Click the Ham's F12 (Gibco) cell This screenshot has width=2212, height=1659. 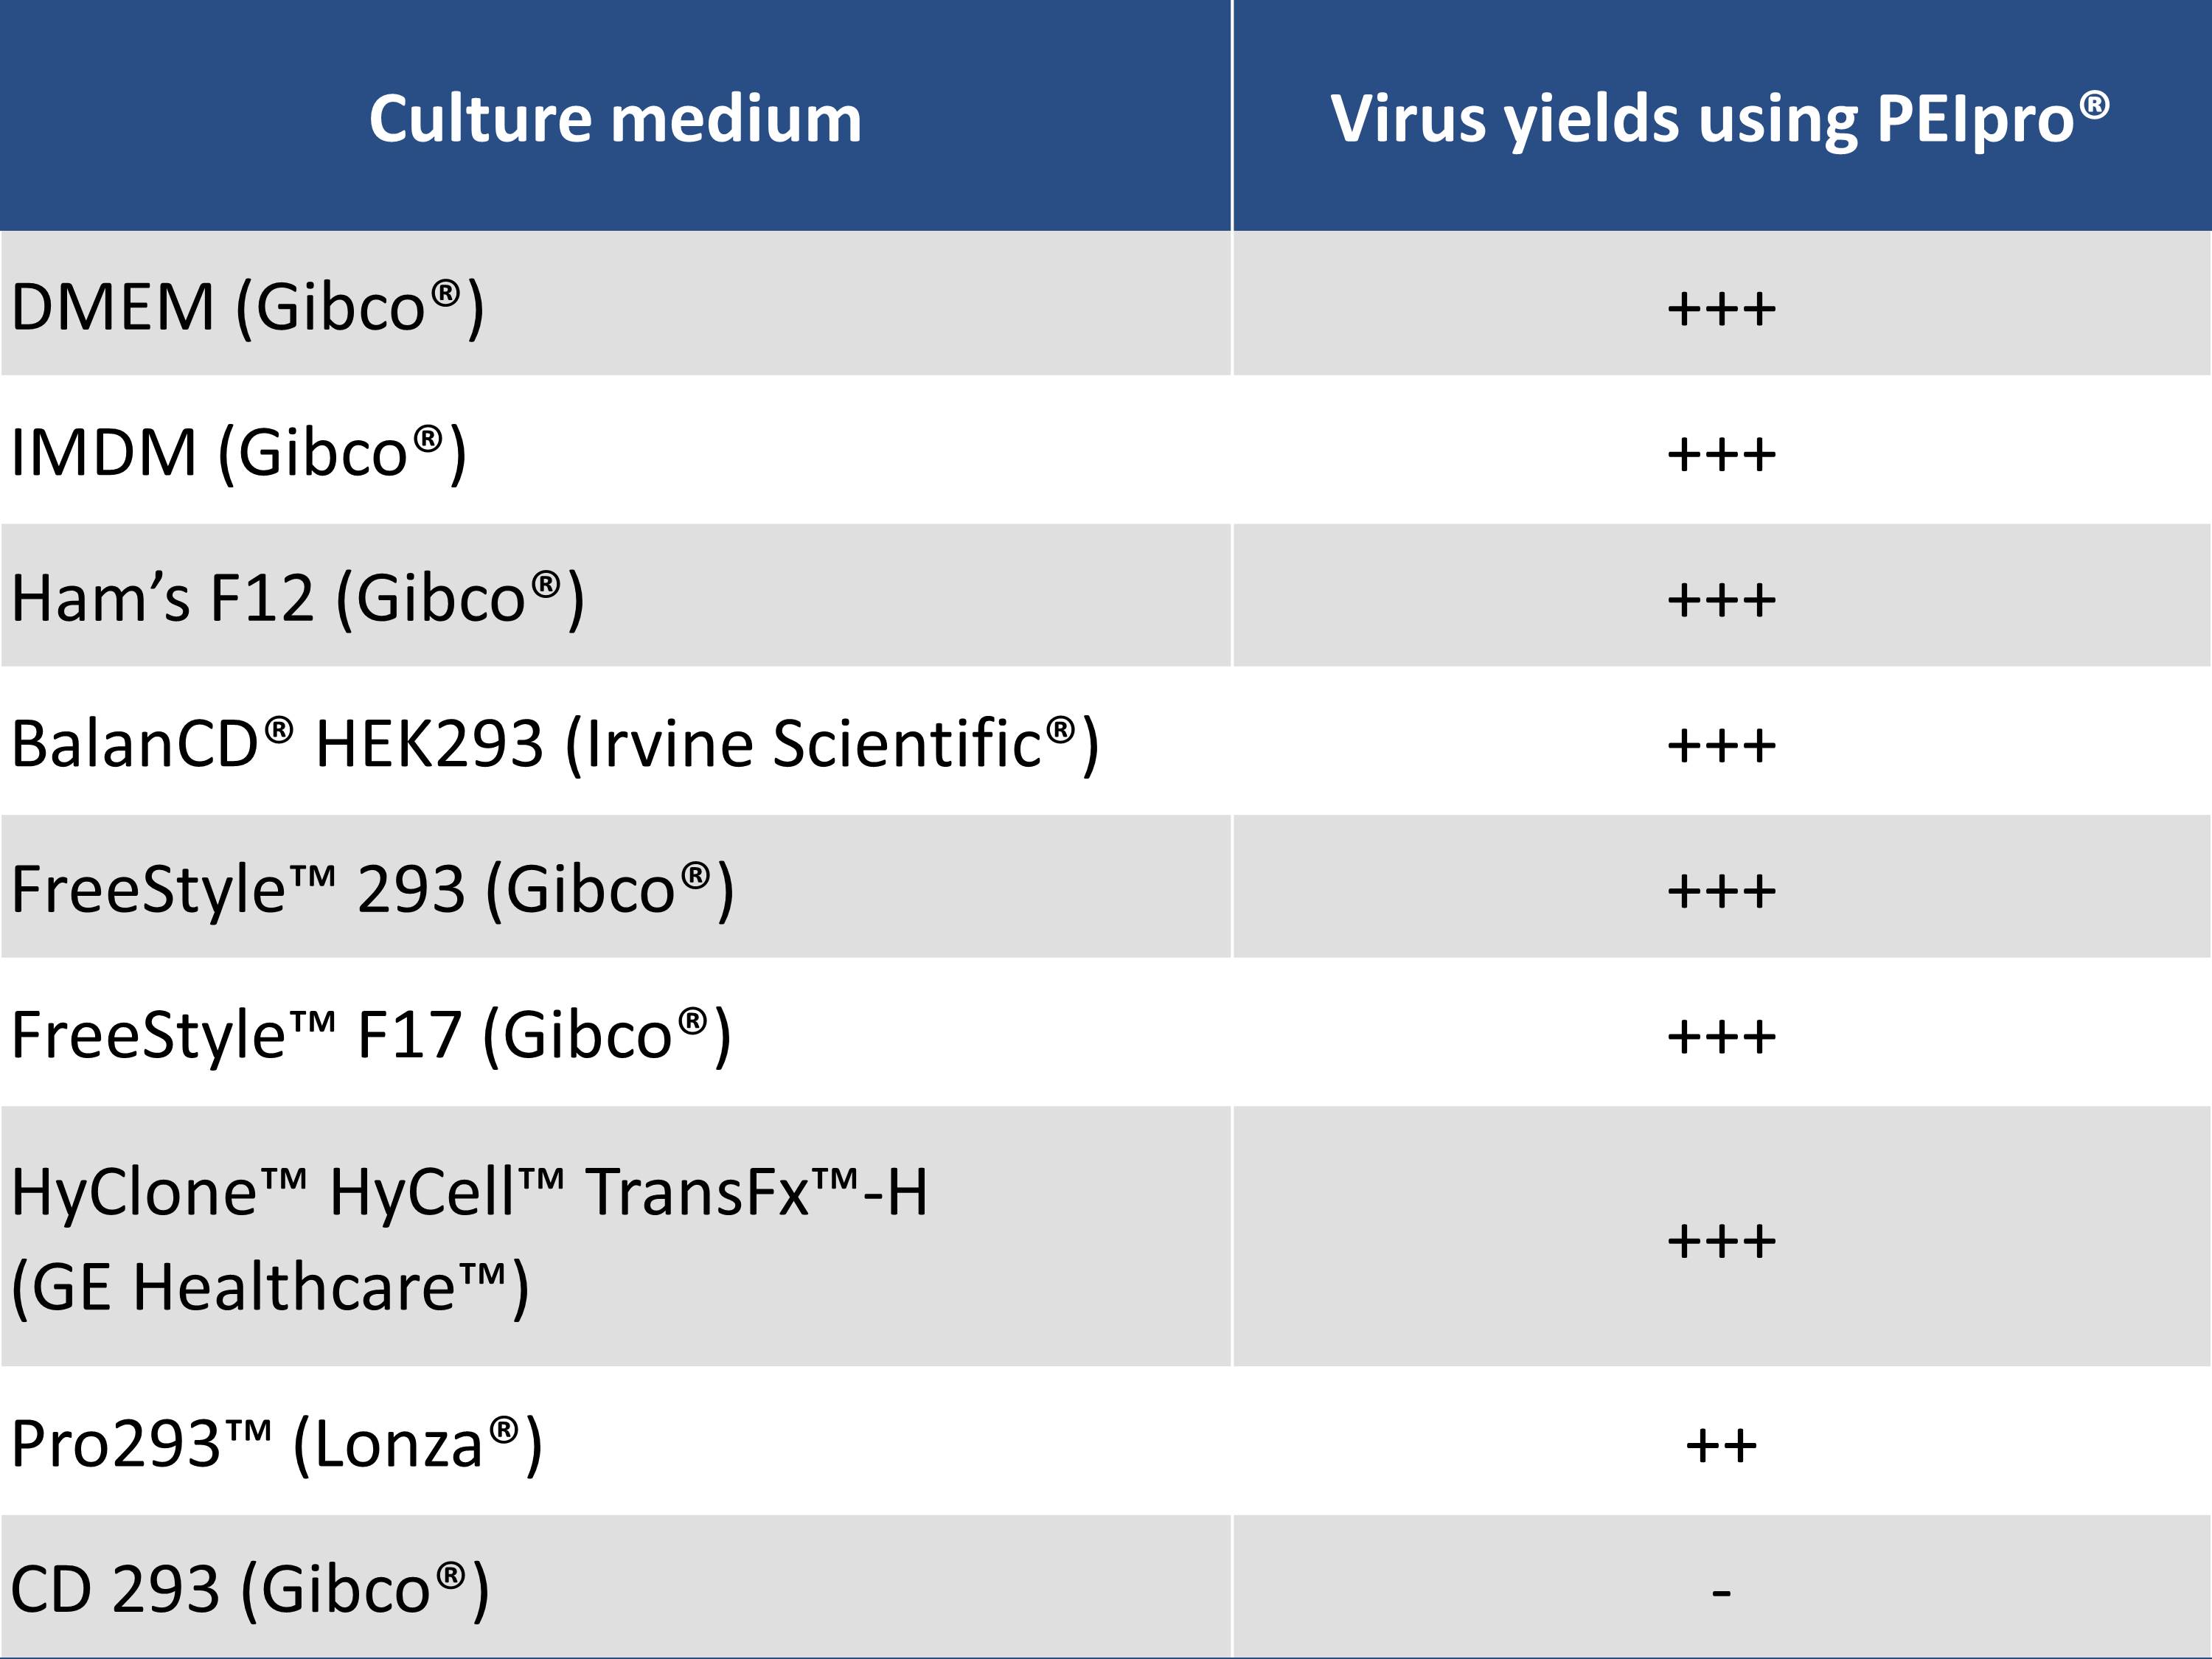(x=298, y=598)
